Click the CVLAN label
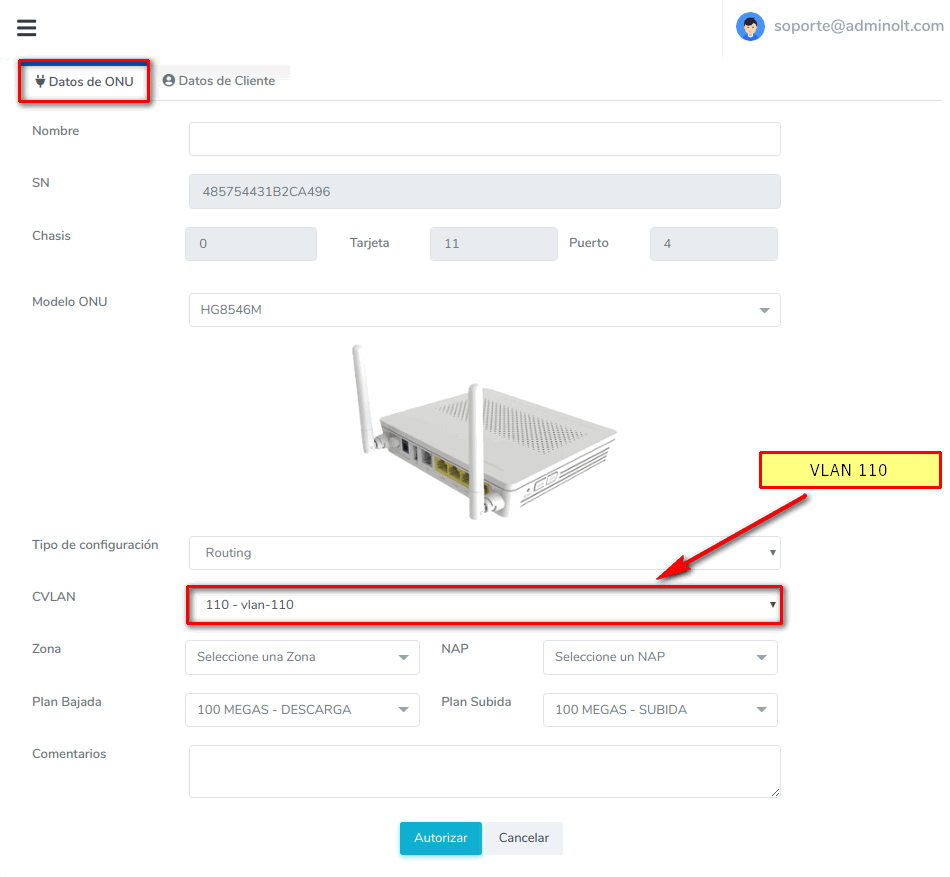 pos(53,597)
